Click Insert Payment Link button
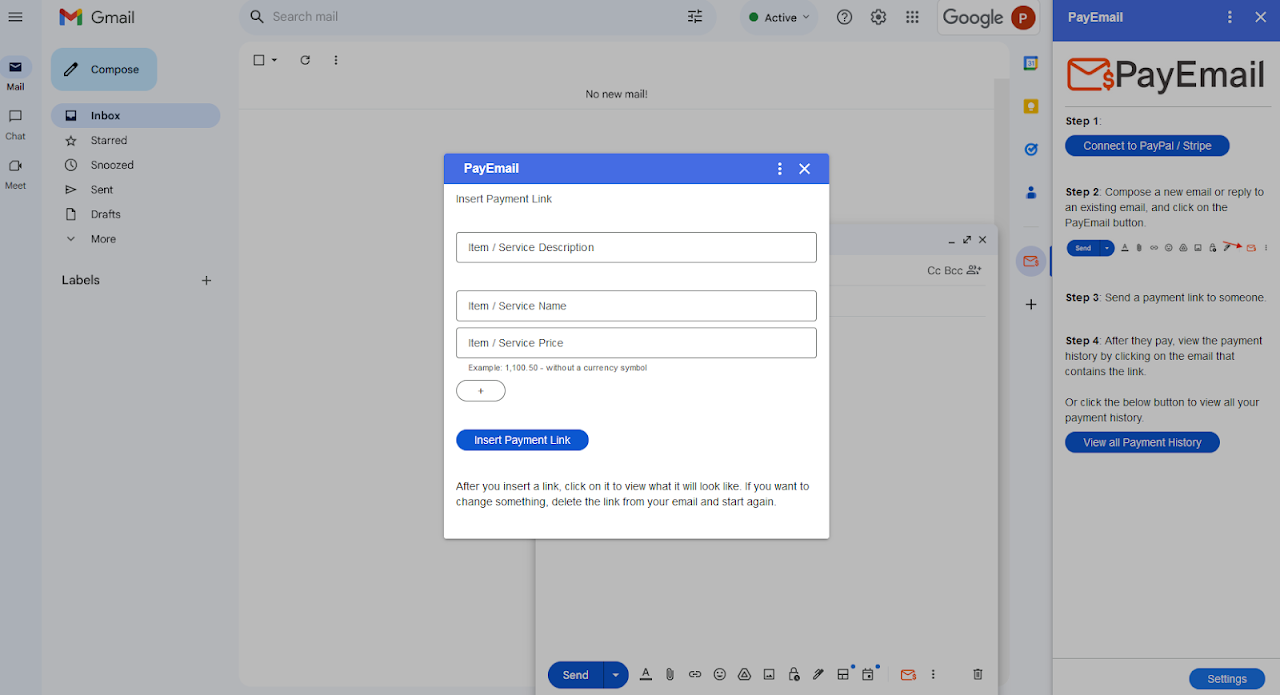The width and height of the screenshot is (1280, 695). coord(522,440)
